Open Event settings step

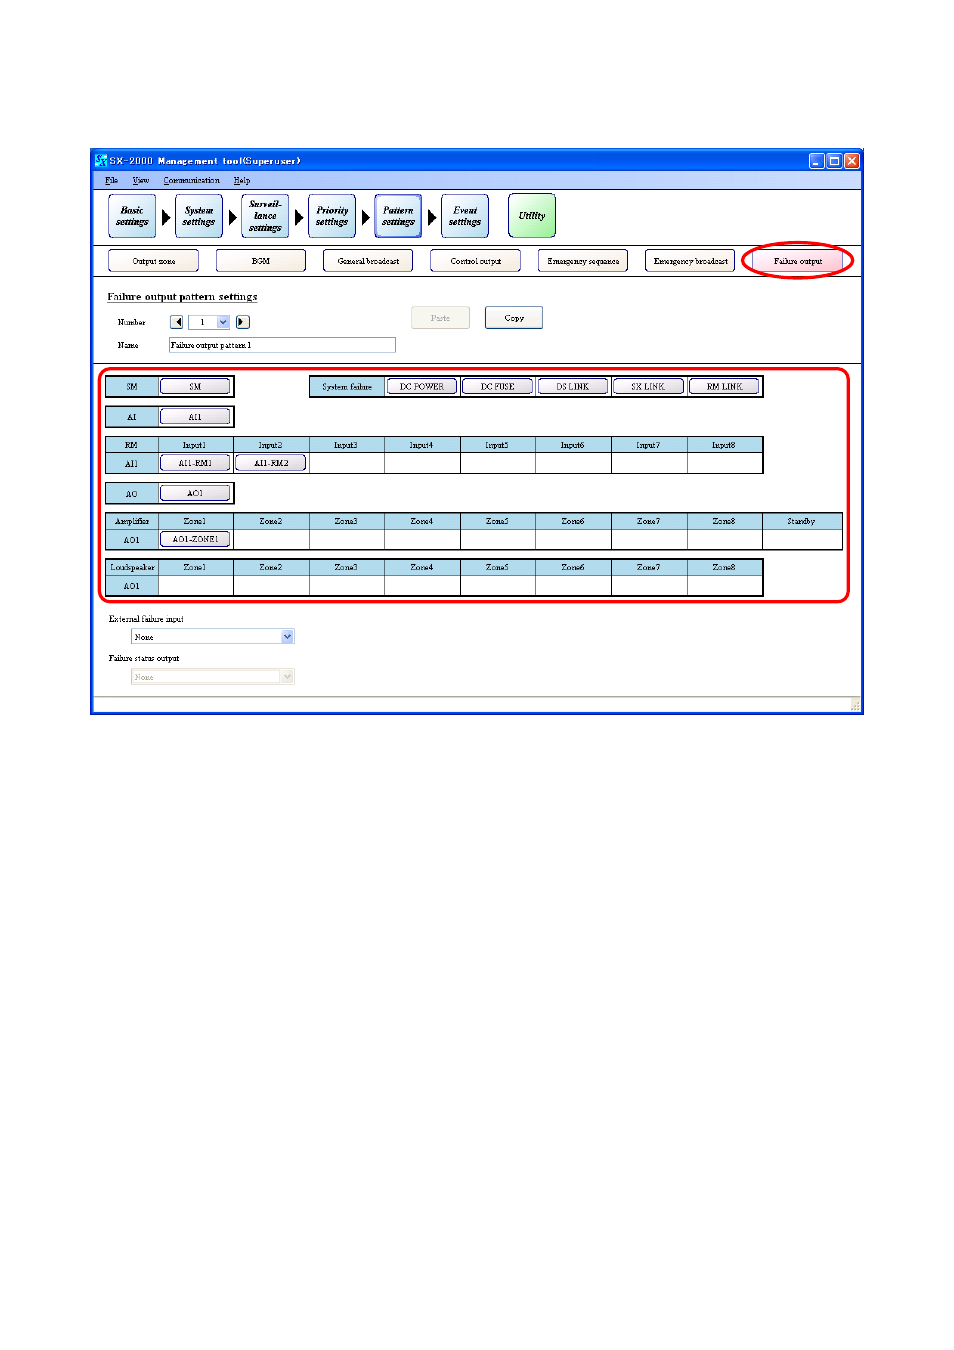pos(465,216)
